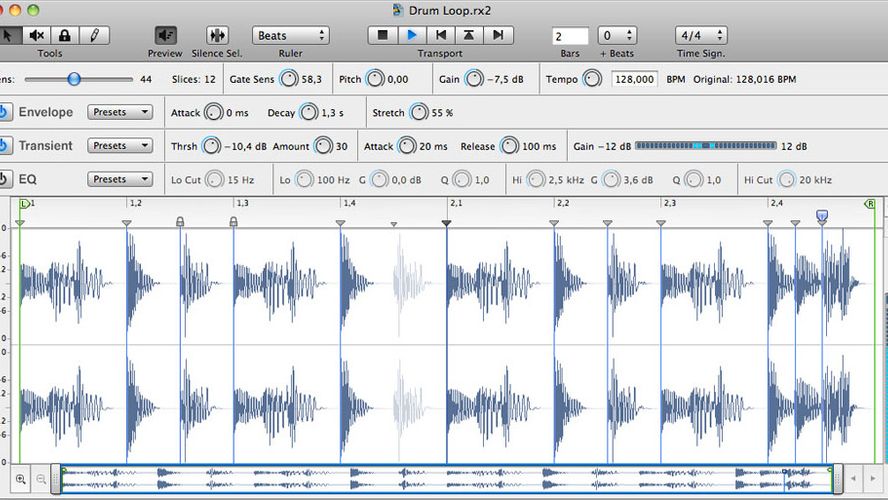Click the right loop locator R marker
888x500 pixels.
pyautogui.click(x=870, y=203)
